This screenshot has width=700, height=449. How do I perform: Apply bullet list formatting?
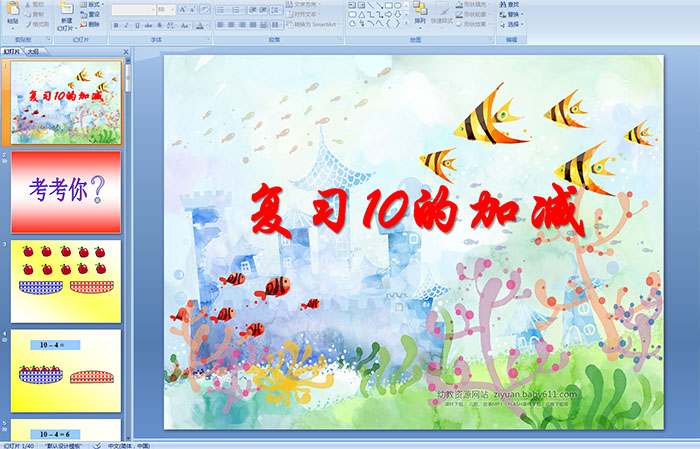coord(222,10)
